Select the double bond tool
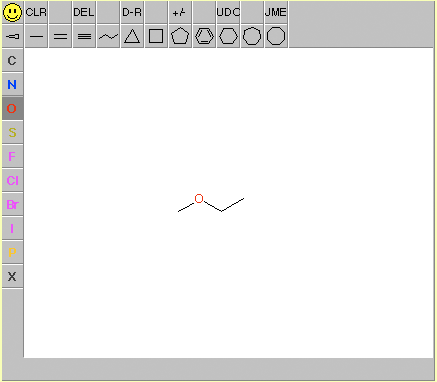 point(60,36)
